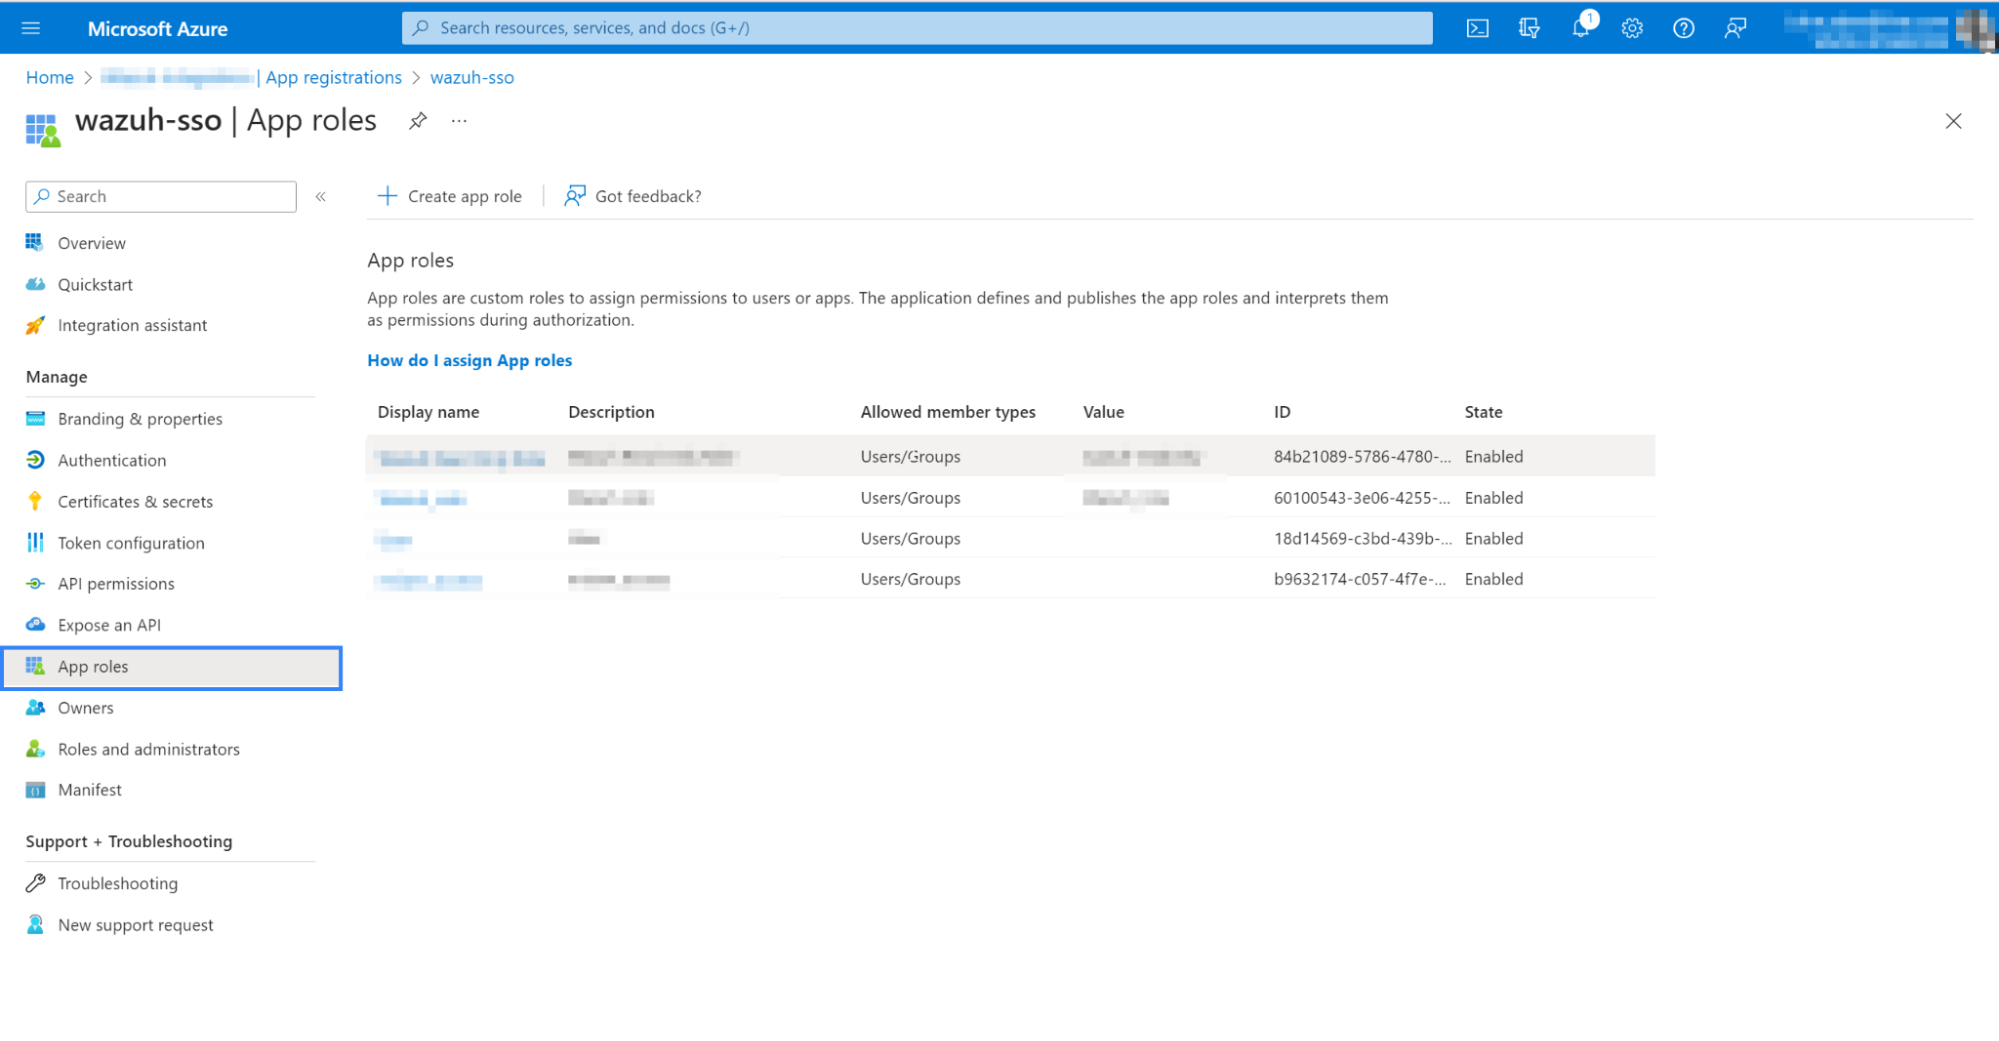Image resolution: width=1999 pixels, height=1041 pixels.
Task: Click the Microsoft Azure home logo text
Action: tap(158, 28)
